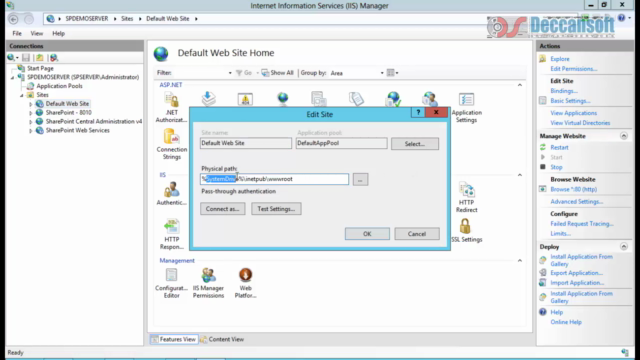Viewport: 640px width, 360px height.
Task: Click the Bindings... action link
Action: 564,91
